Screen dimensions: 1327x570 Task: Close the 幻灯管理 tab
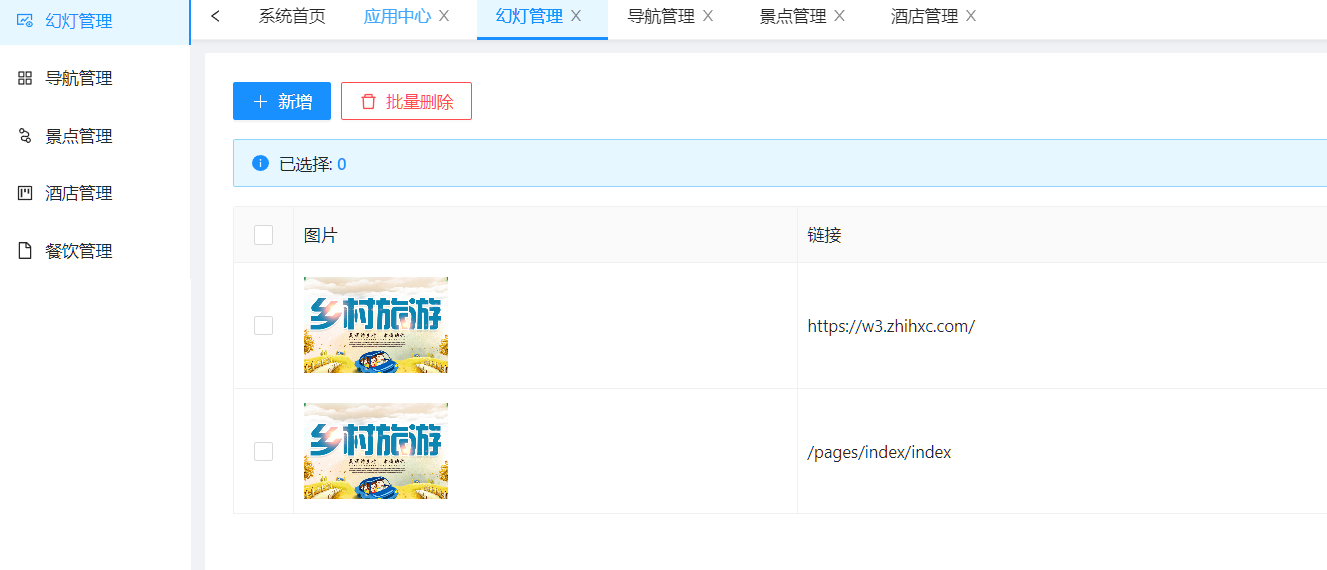pos(576,16)
